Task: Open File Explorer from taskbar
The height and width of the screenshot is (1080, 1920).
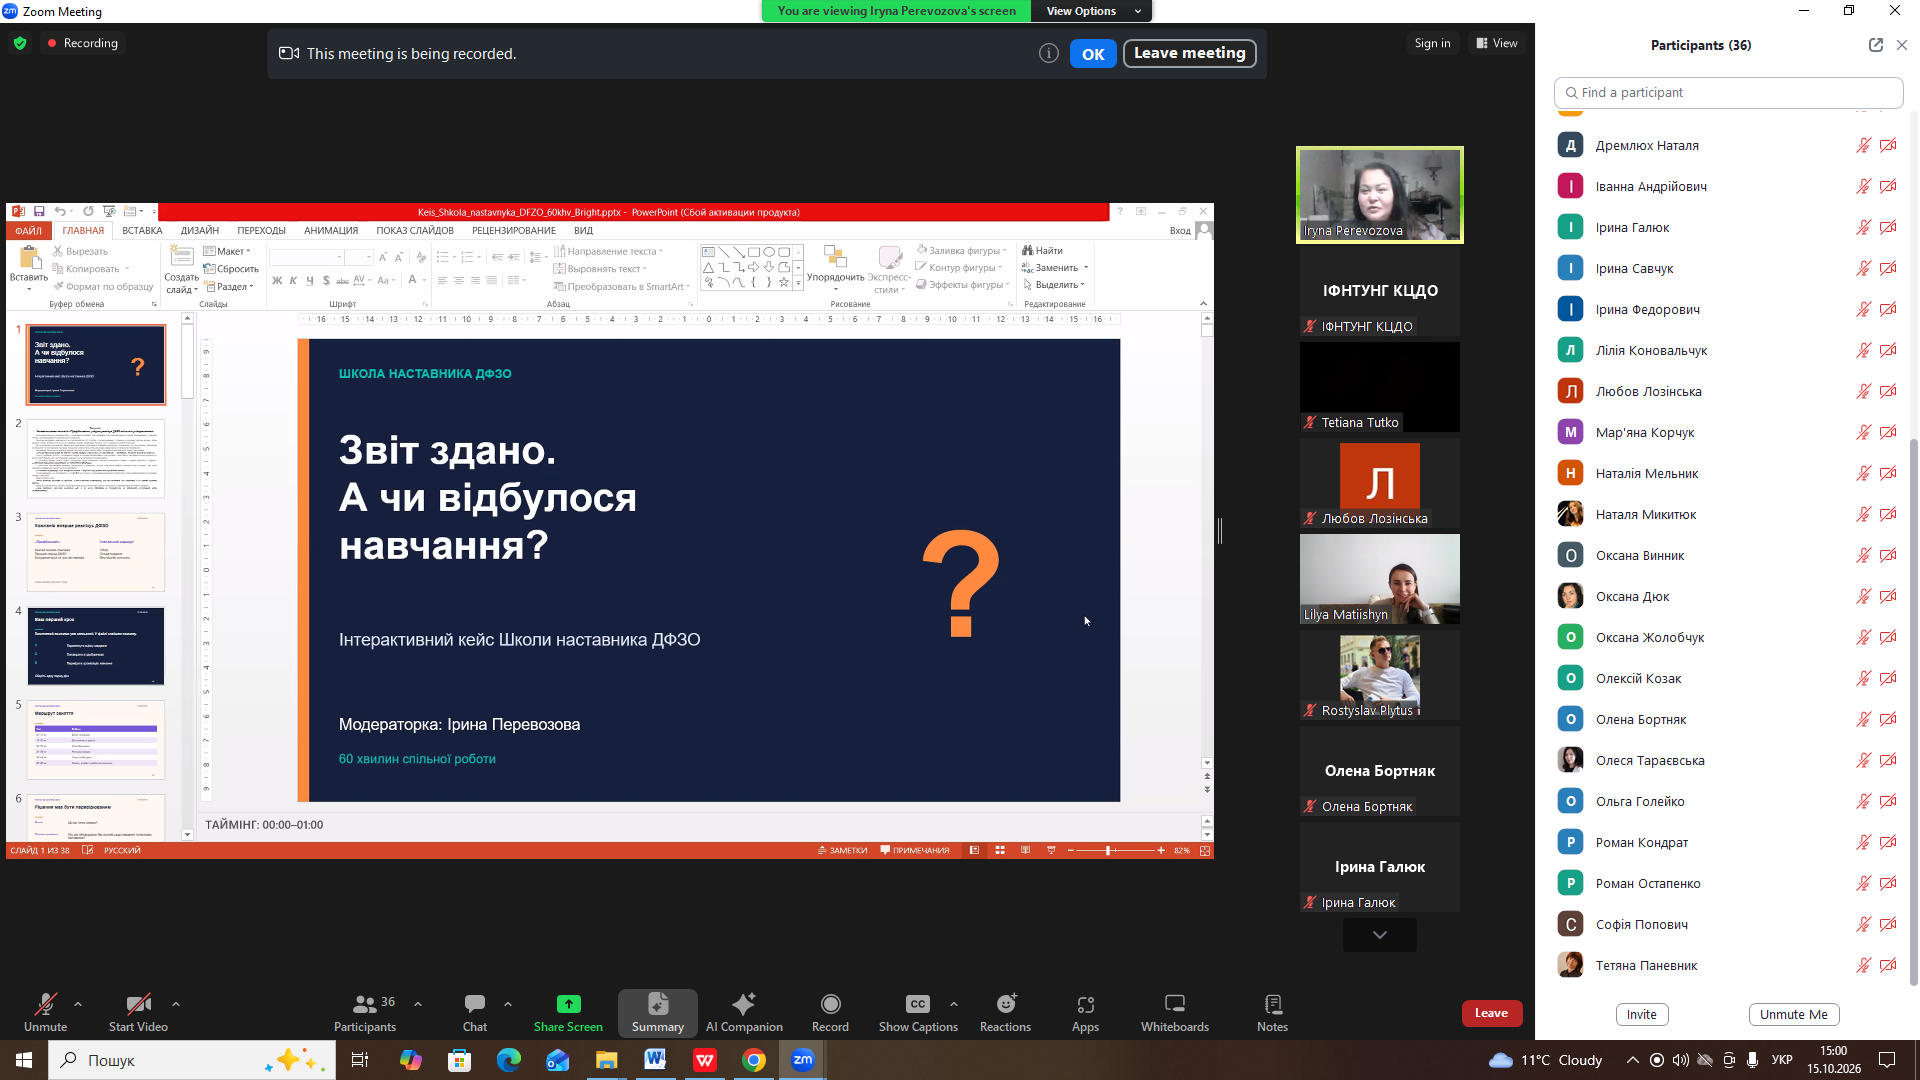Action: (607, 1060)
